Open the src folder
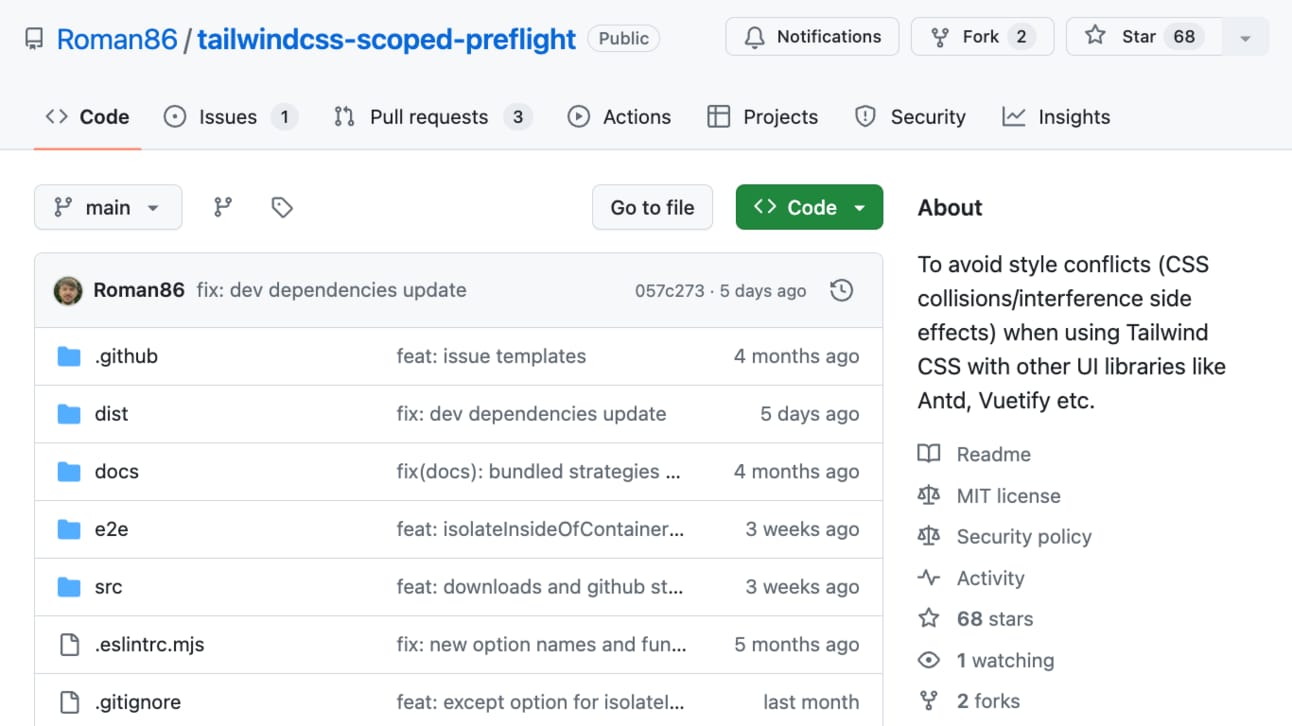The height and width of the screenshot is (726, 1292). click(x=108, y=587)
